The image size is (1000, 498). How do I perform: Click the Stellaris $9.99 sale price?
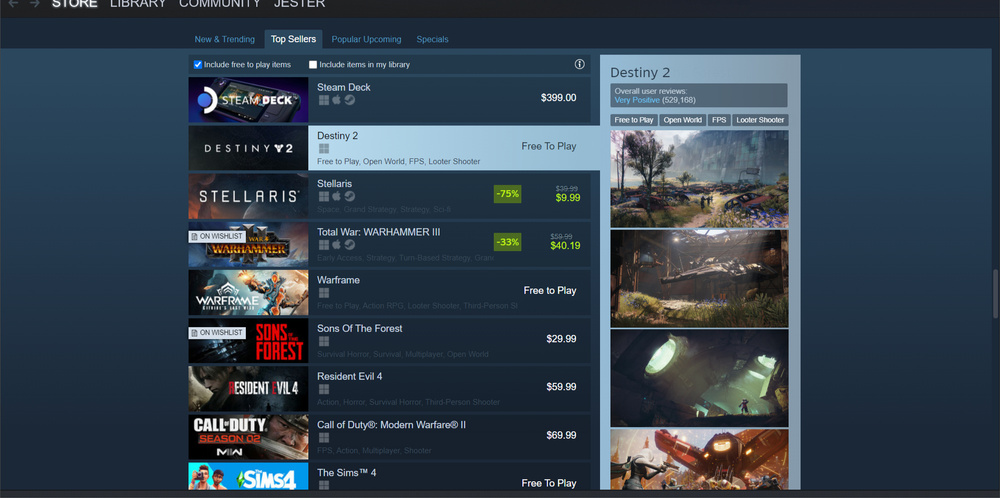pos(568,198)
